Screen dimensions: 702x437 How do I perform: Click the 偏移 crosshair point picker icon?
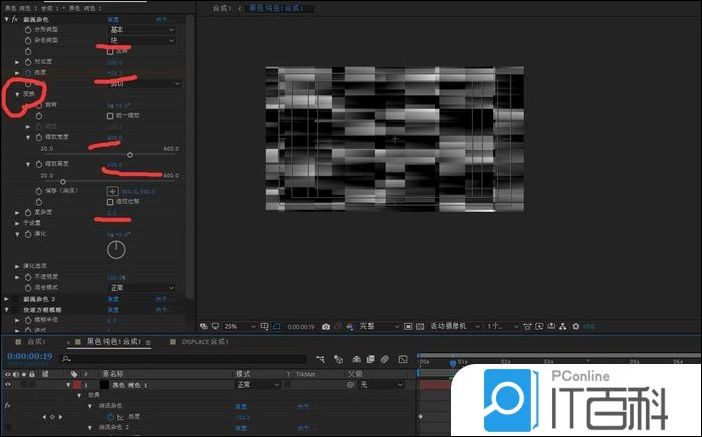pyautogui.click(x=112, y=190)
